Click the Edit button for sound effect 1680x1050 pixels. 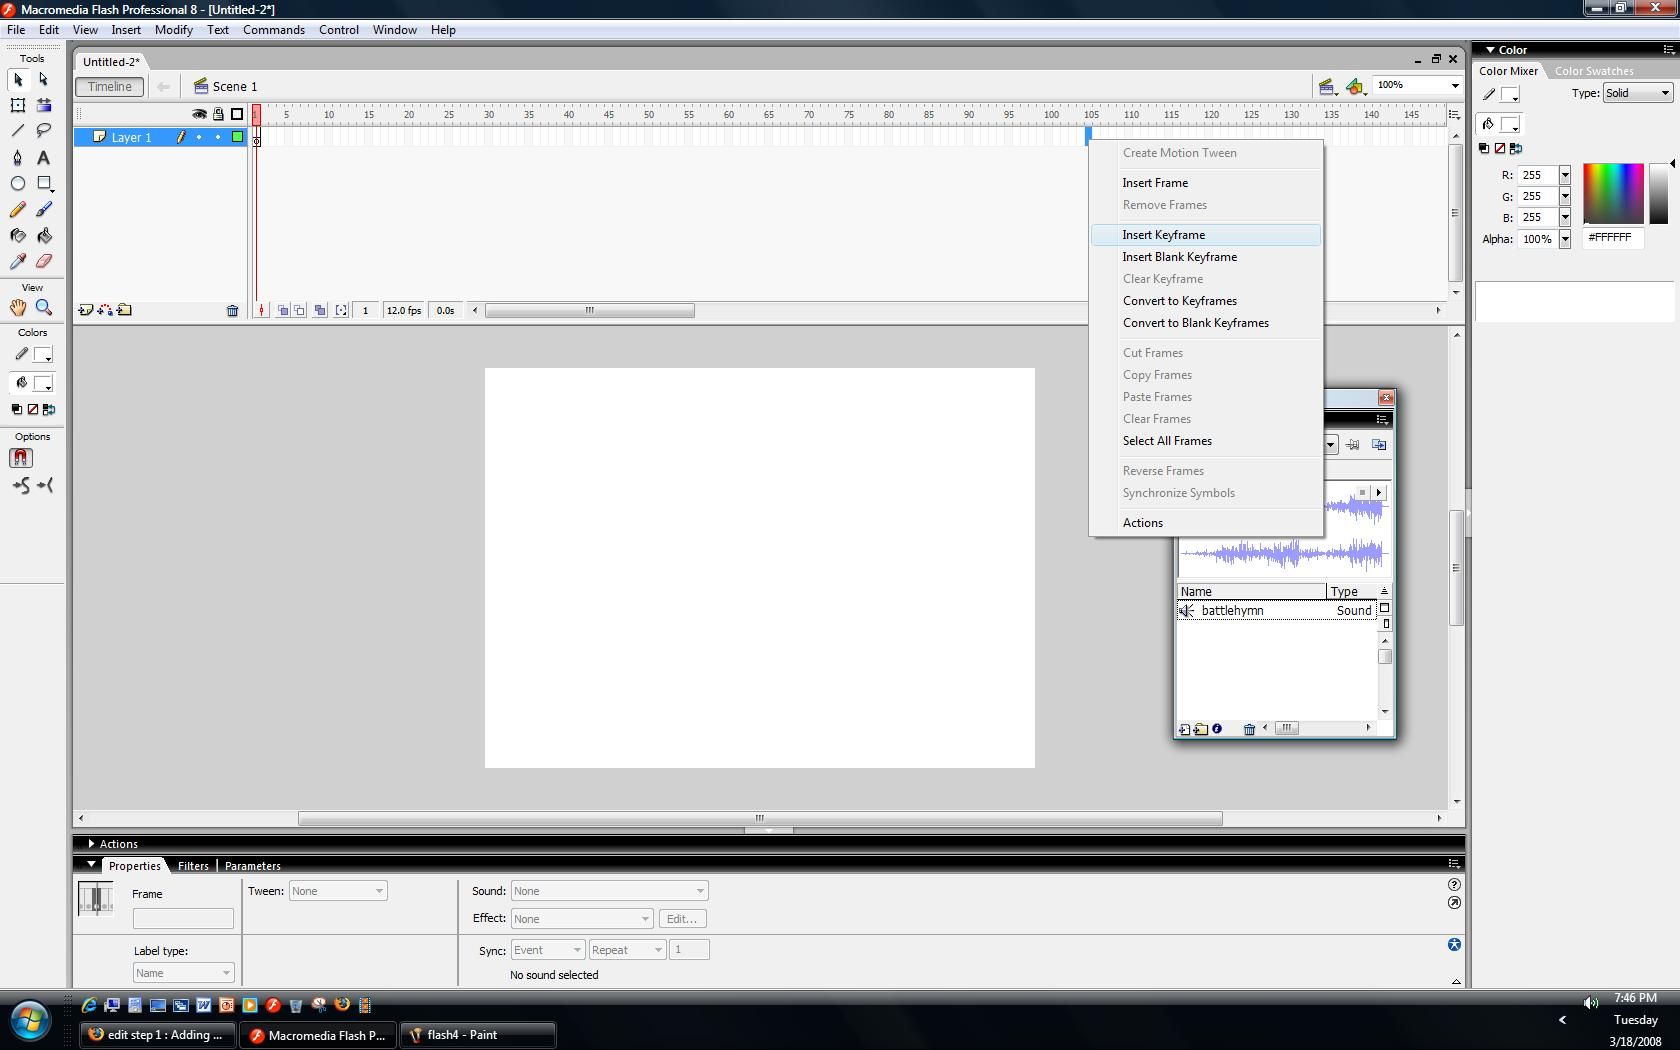[682, 918]
